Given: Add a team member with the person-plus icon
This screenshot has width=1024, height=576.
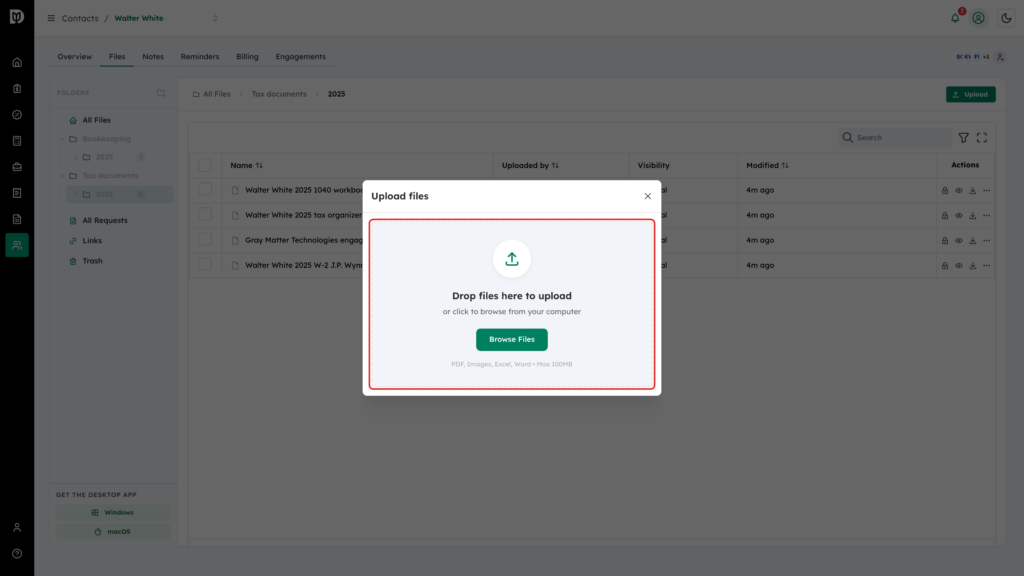Looking at the screenshot, I should click(x=1000, y=57).
